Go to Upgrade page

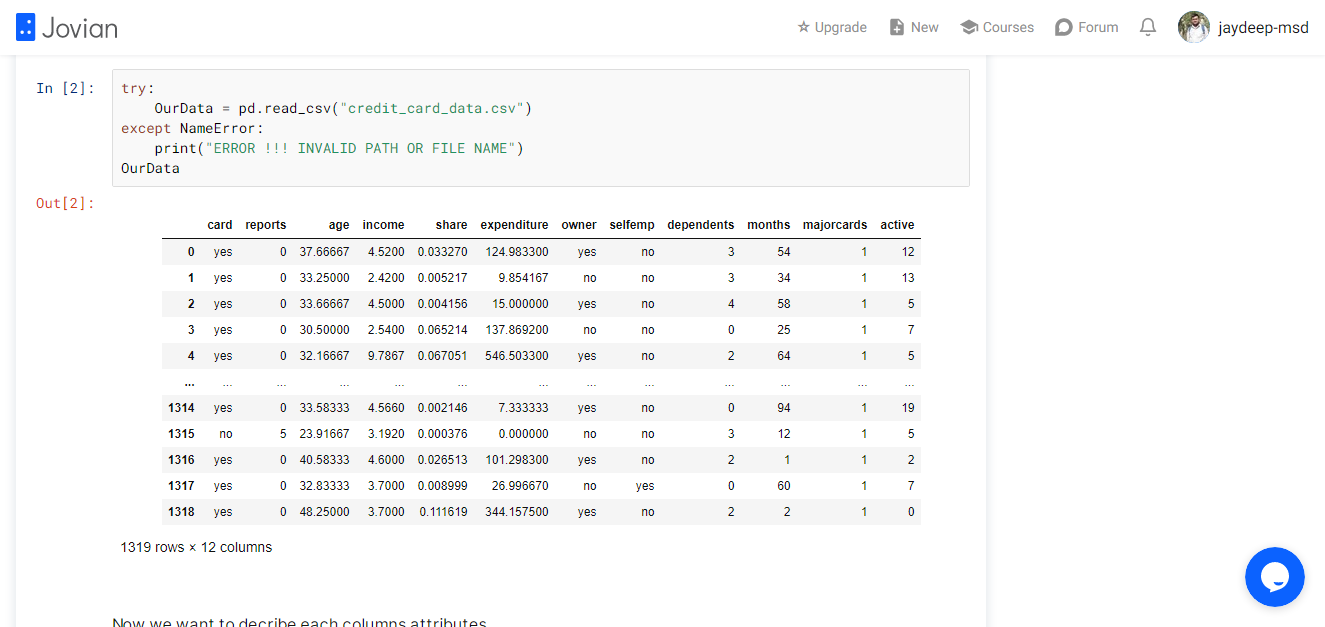point(832,27)
